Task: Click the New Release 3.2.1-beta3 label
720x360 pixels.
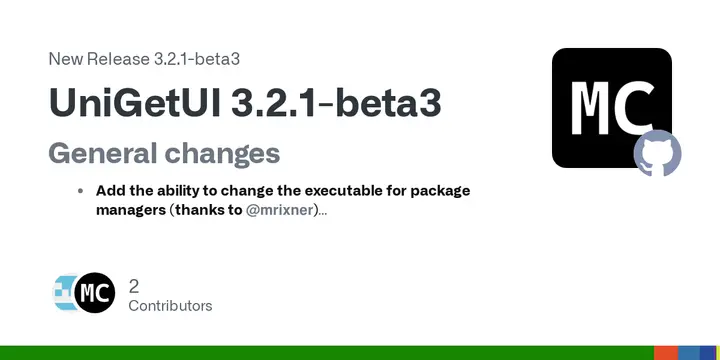Action: [144, 59]
